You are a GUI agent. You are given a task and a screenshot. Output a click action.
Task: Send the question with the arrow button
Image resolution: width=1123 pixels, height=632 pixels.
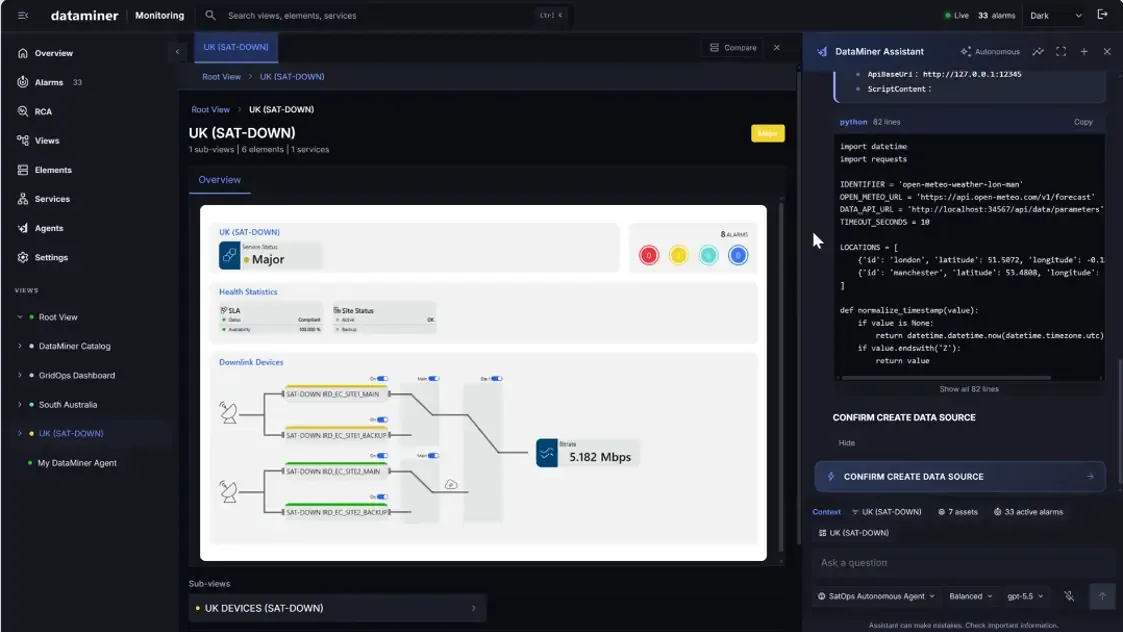(1102, 596)
